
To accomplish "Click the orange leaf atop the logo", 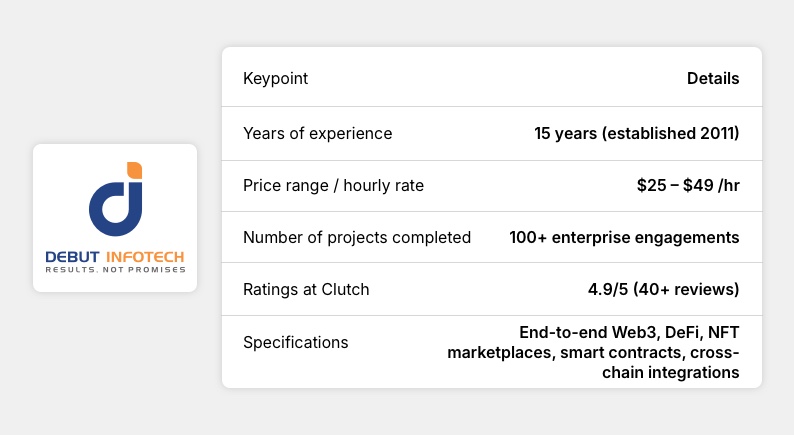I will click(133, 170).
